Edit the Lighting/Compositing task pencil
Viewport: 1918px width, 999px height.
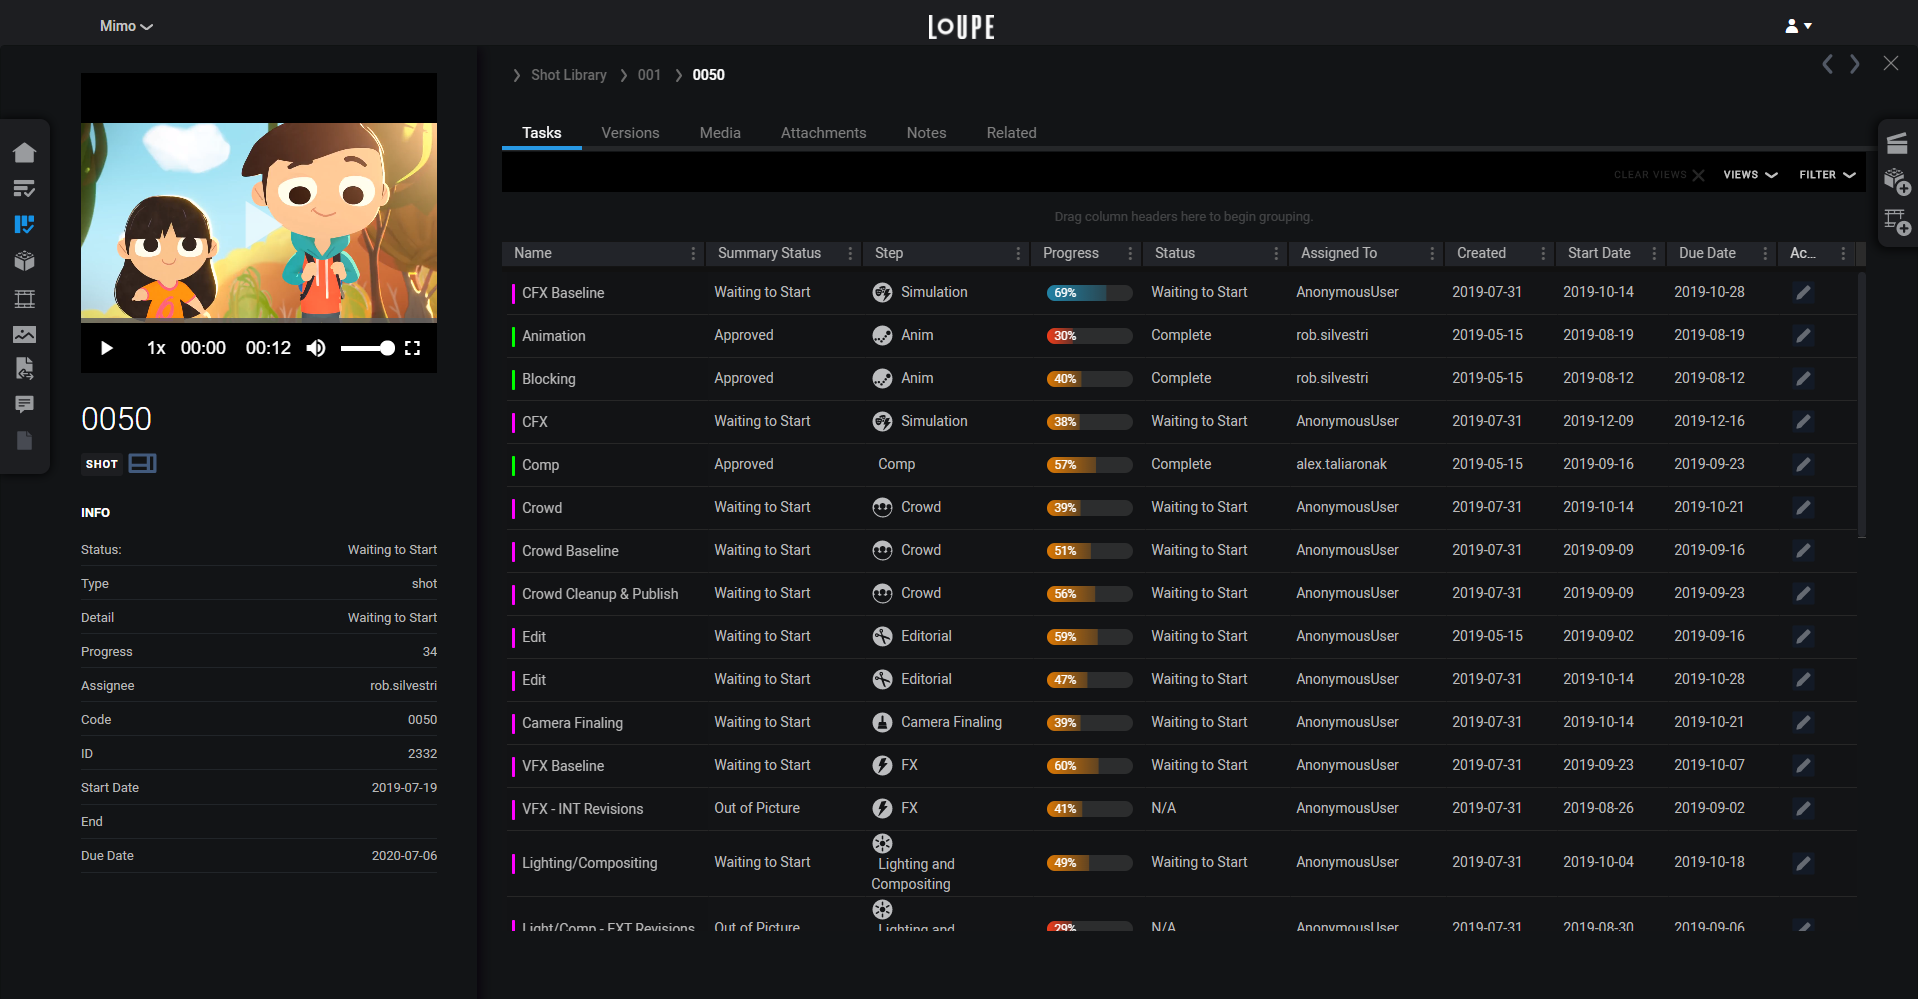click(1803, 863)
